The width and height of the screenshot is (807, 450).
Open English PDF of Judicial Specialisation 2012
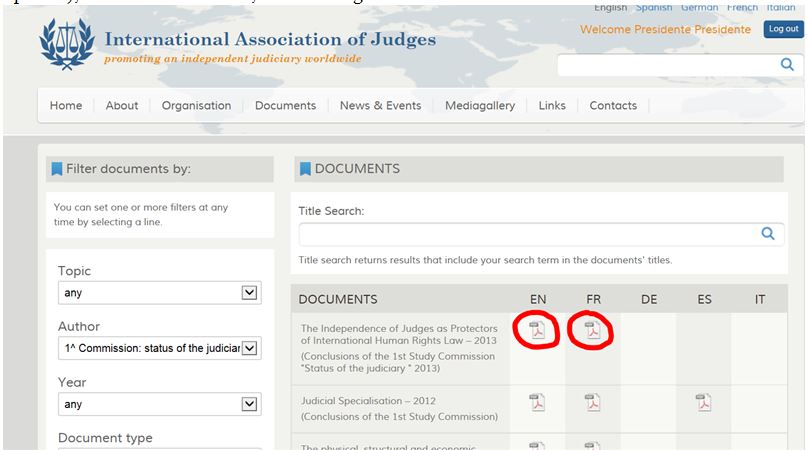coord(537,402)
